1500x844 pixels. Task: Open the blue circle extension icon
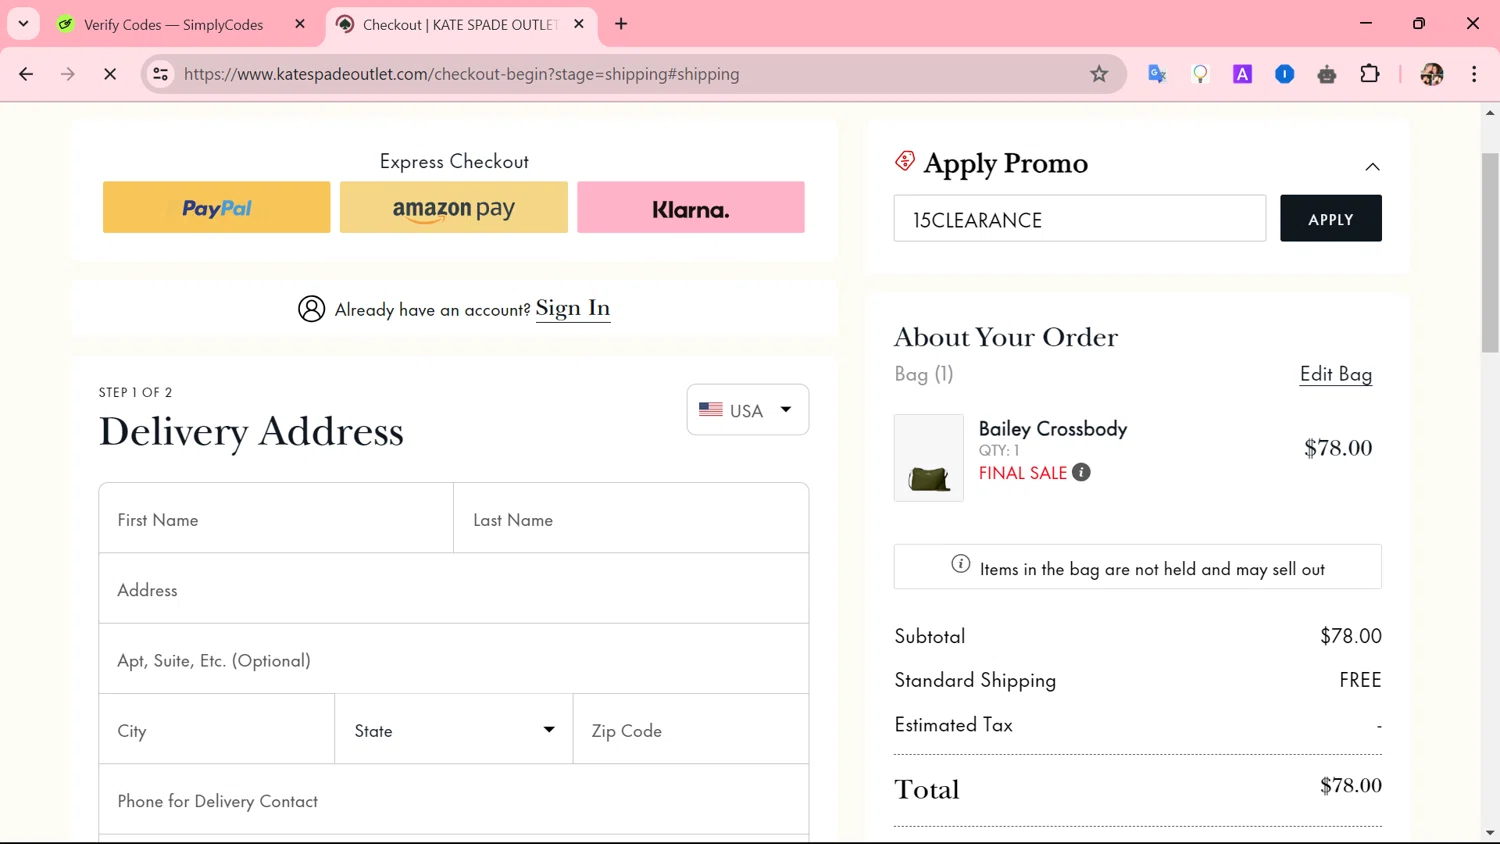click(1285, 74)
